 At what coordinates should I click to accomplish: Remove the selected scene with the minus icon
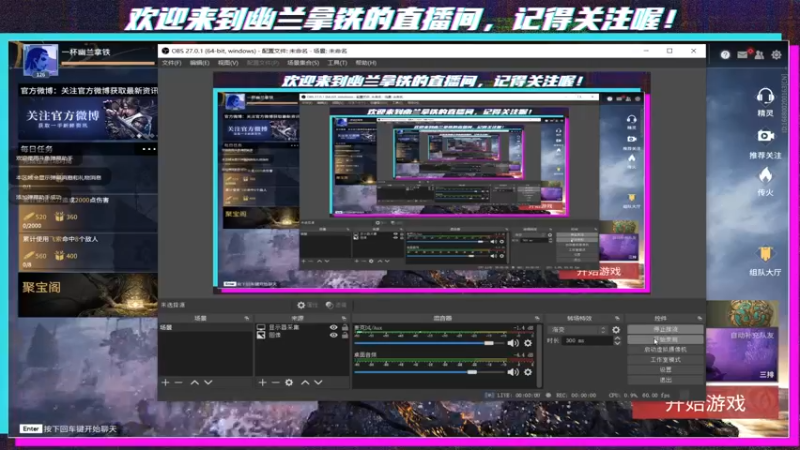pyautogui.click(x=179, y=382)
